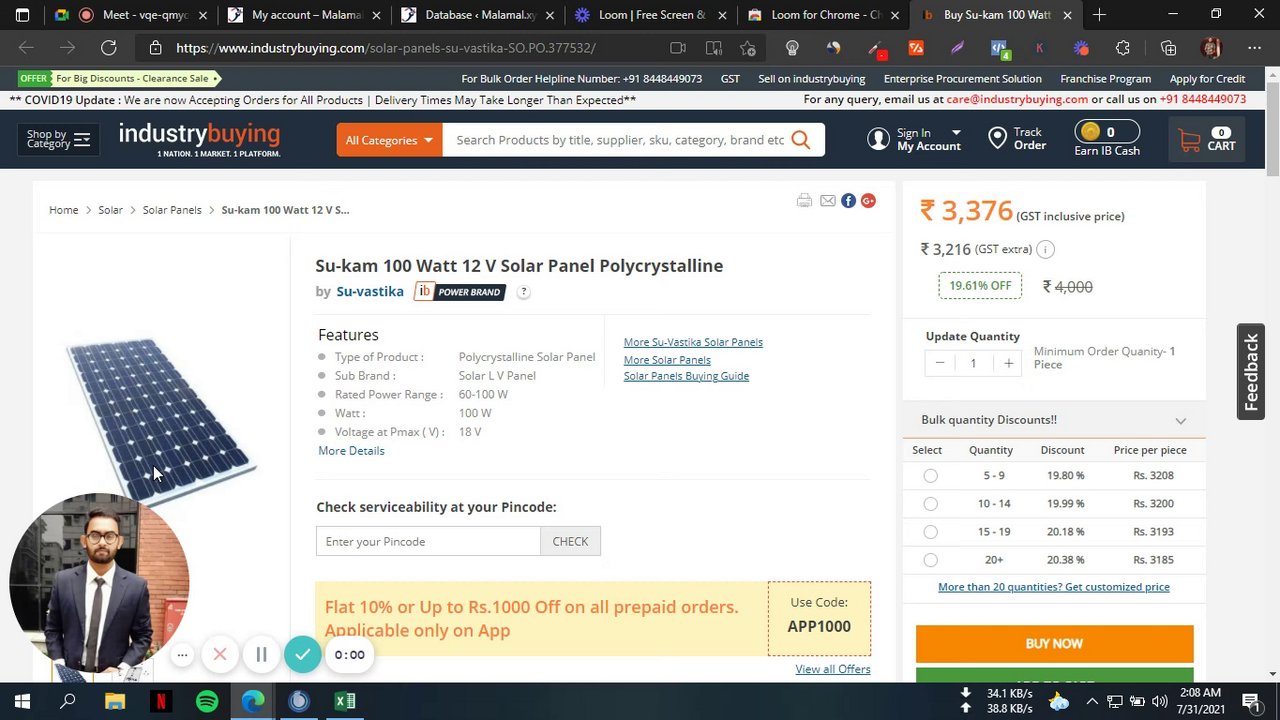Open Franchise Program menu item

coord(1105,78)
